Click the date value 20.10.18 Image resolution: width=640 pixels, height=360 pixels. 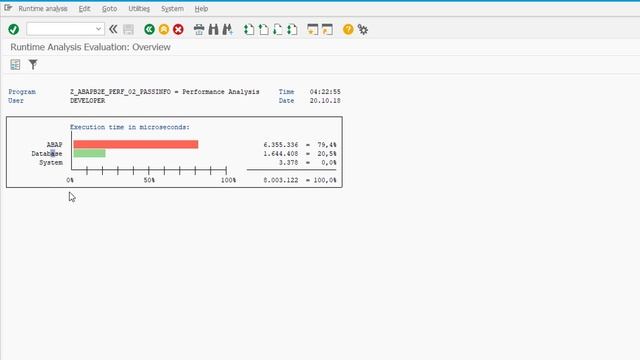[325, 101]
